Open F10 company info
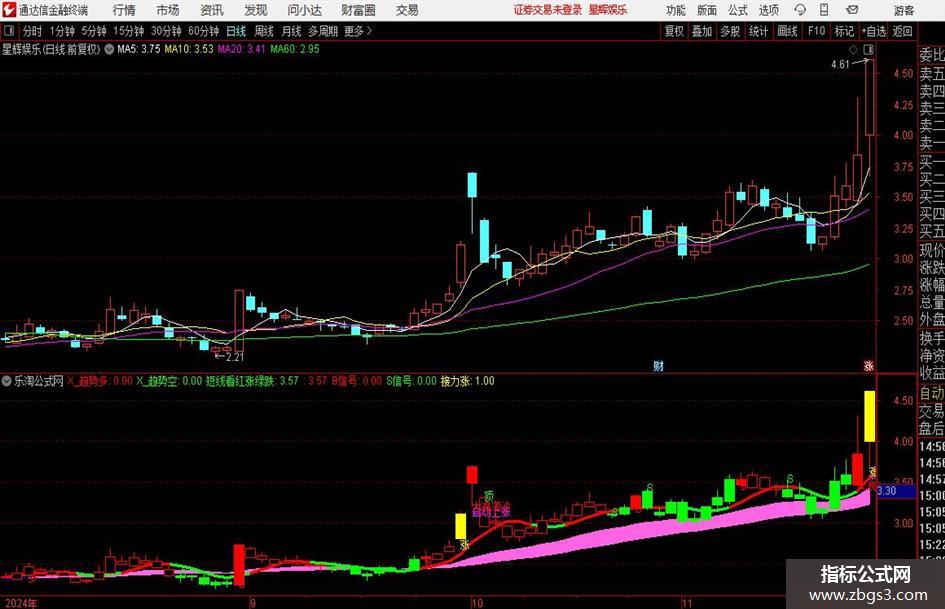 coord(816,31)
